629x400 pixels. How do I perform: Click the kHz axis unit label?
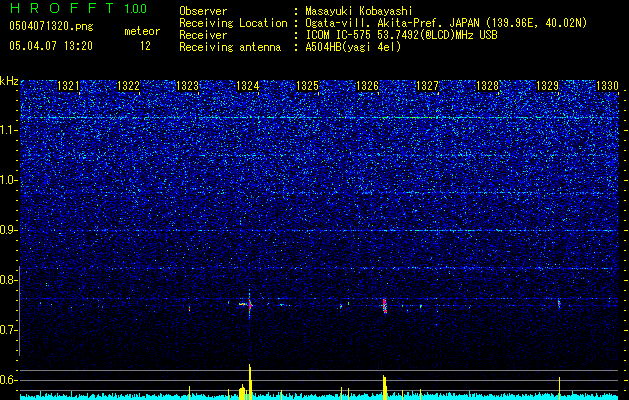[9, 81]
